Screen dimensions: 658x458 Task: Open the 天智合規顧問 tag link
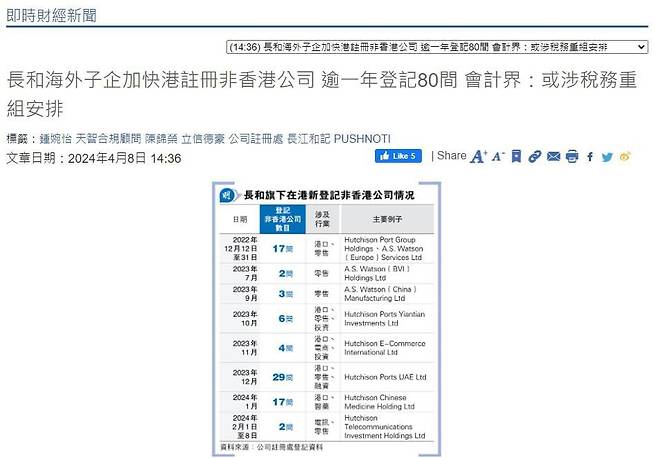coord(108,139)
